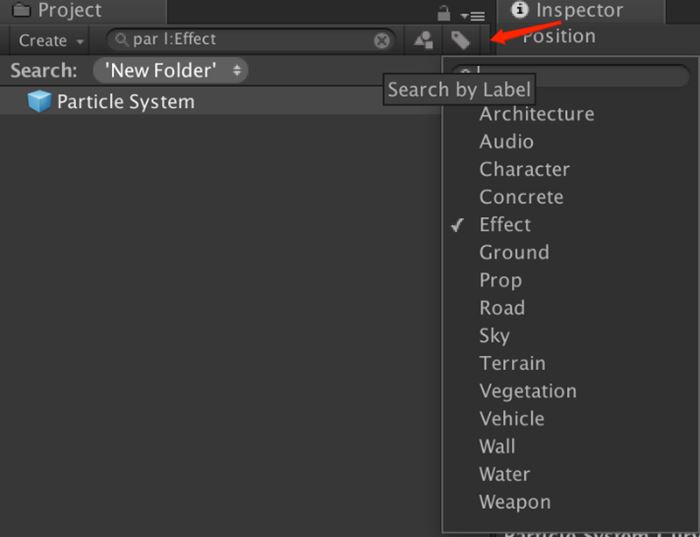Click the label filter search box
This screenshot has width=700, height=537.
click(x=580, y=76)
